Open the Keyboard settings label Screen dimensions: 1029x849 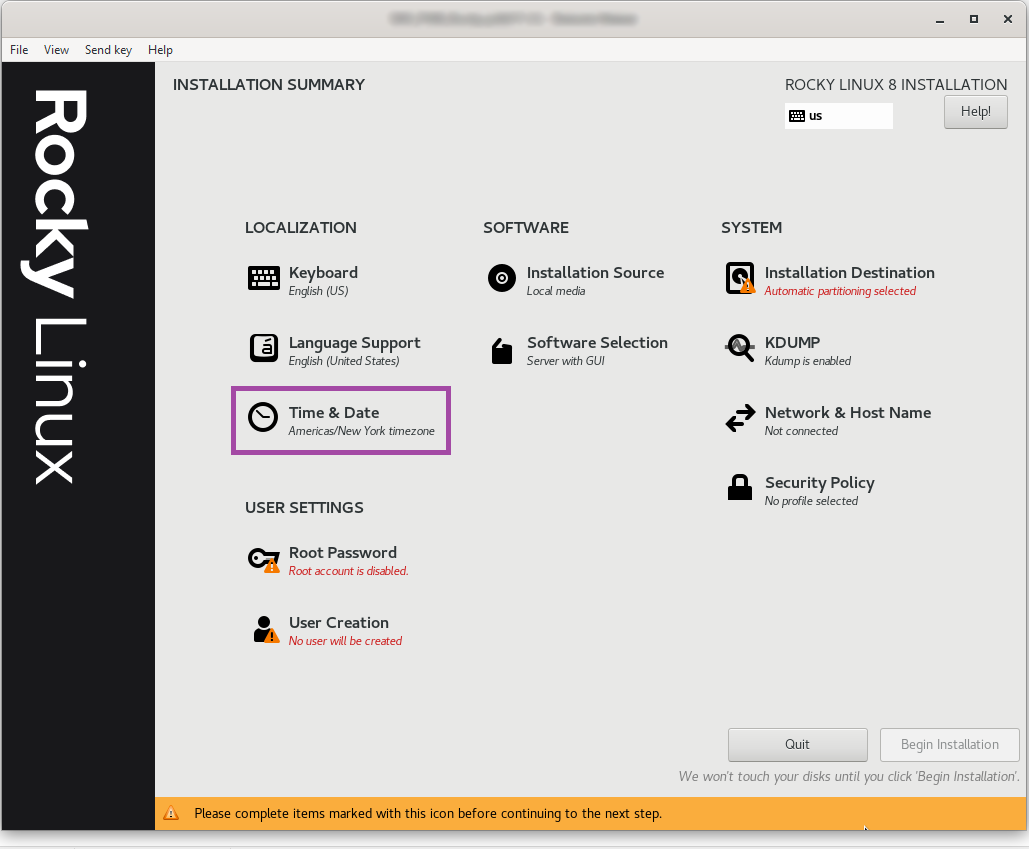pos(324,272)
